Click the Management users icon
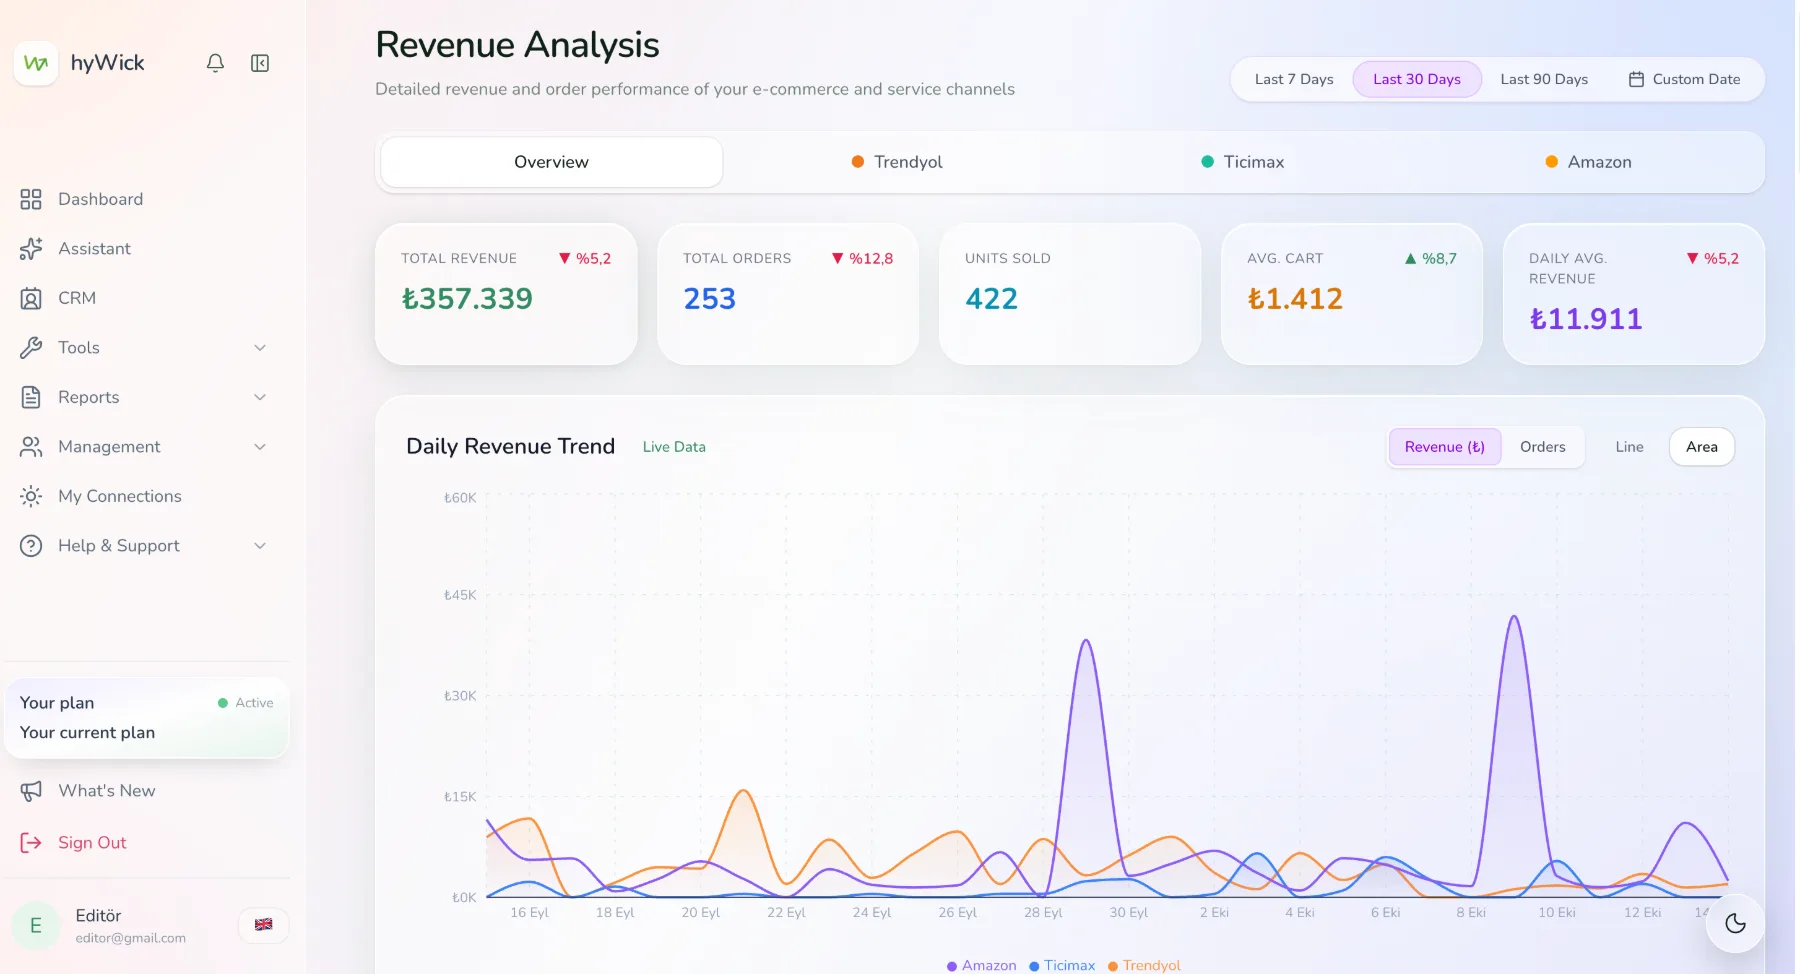The height and width of the screenshot is (974, 1800). coord(31,447)
